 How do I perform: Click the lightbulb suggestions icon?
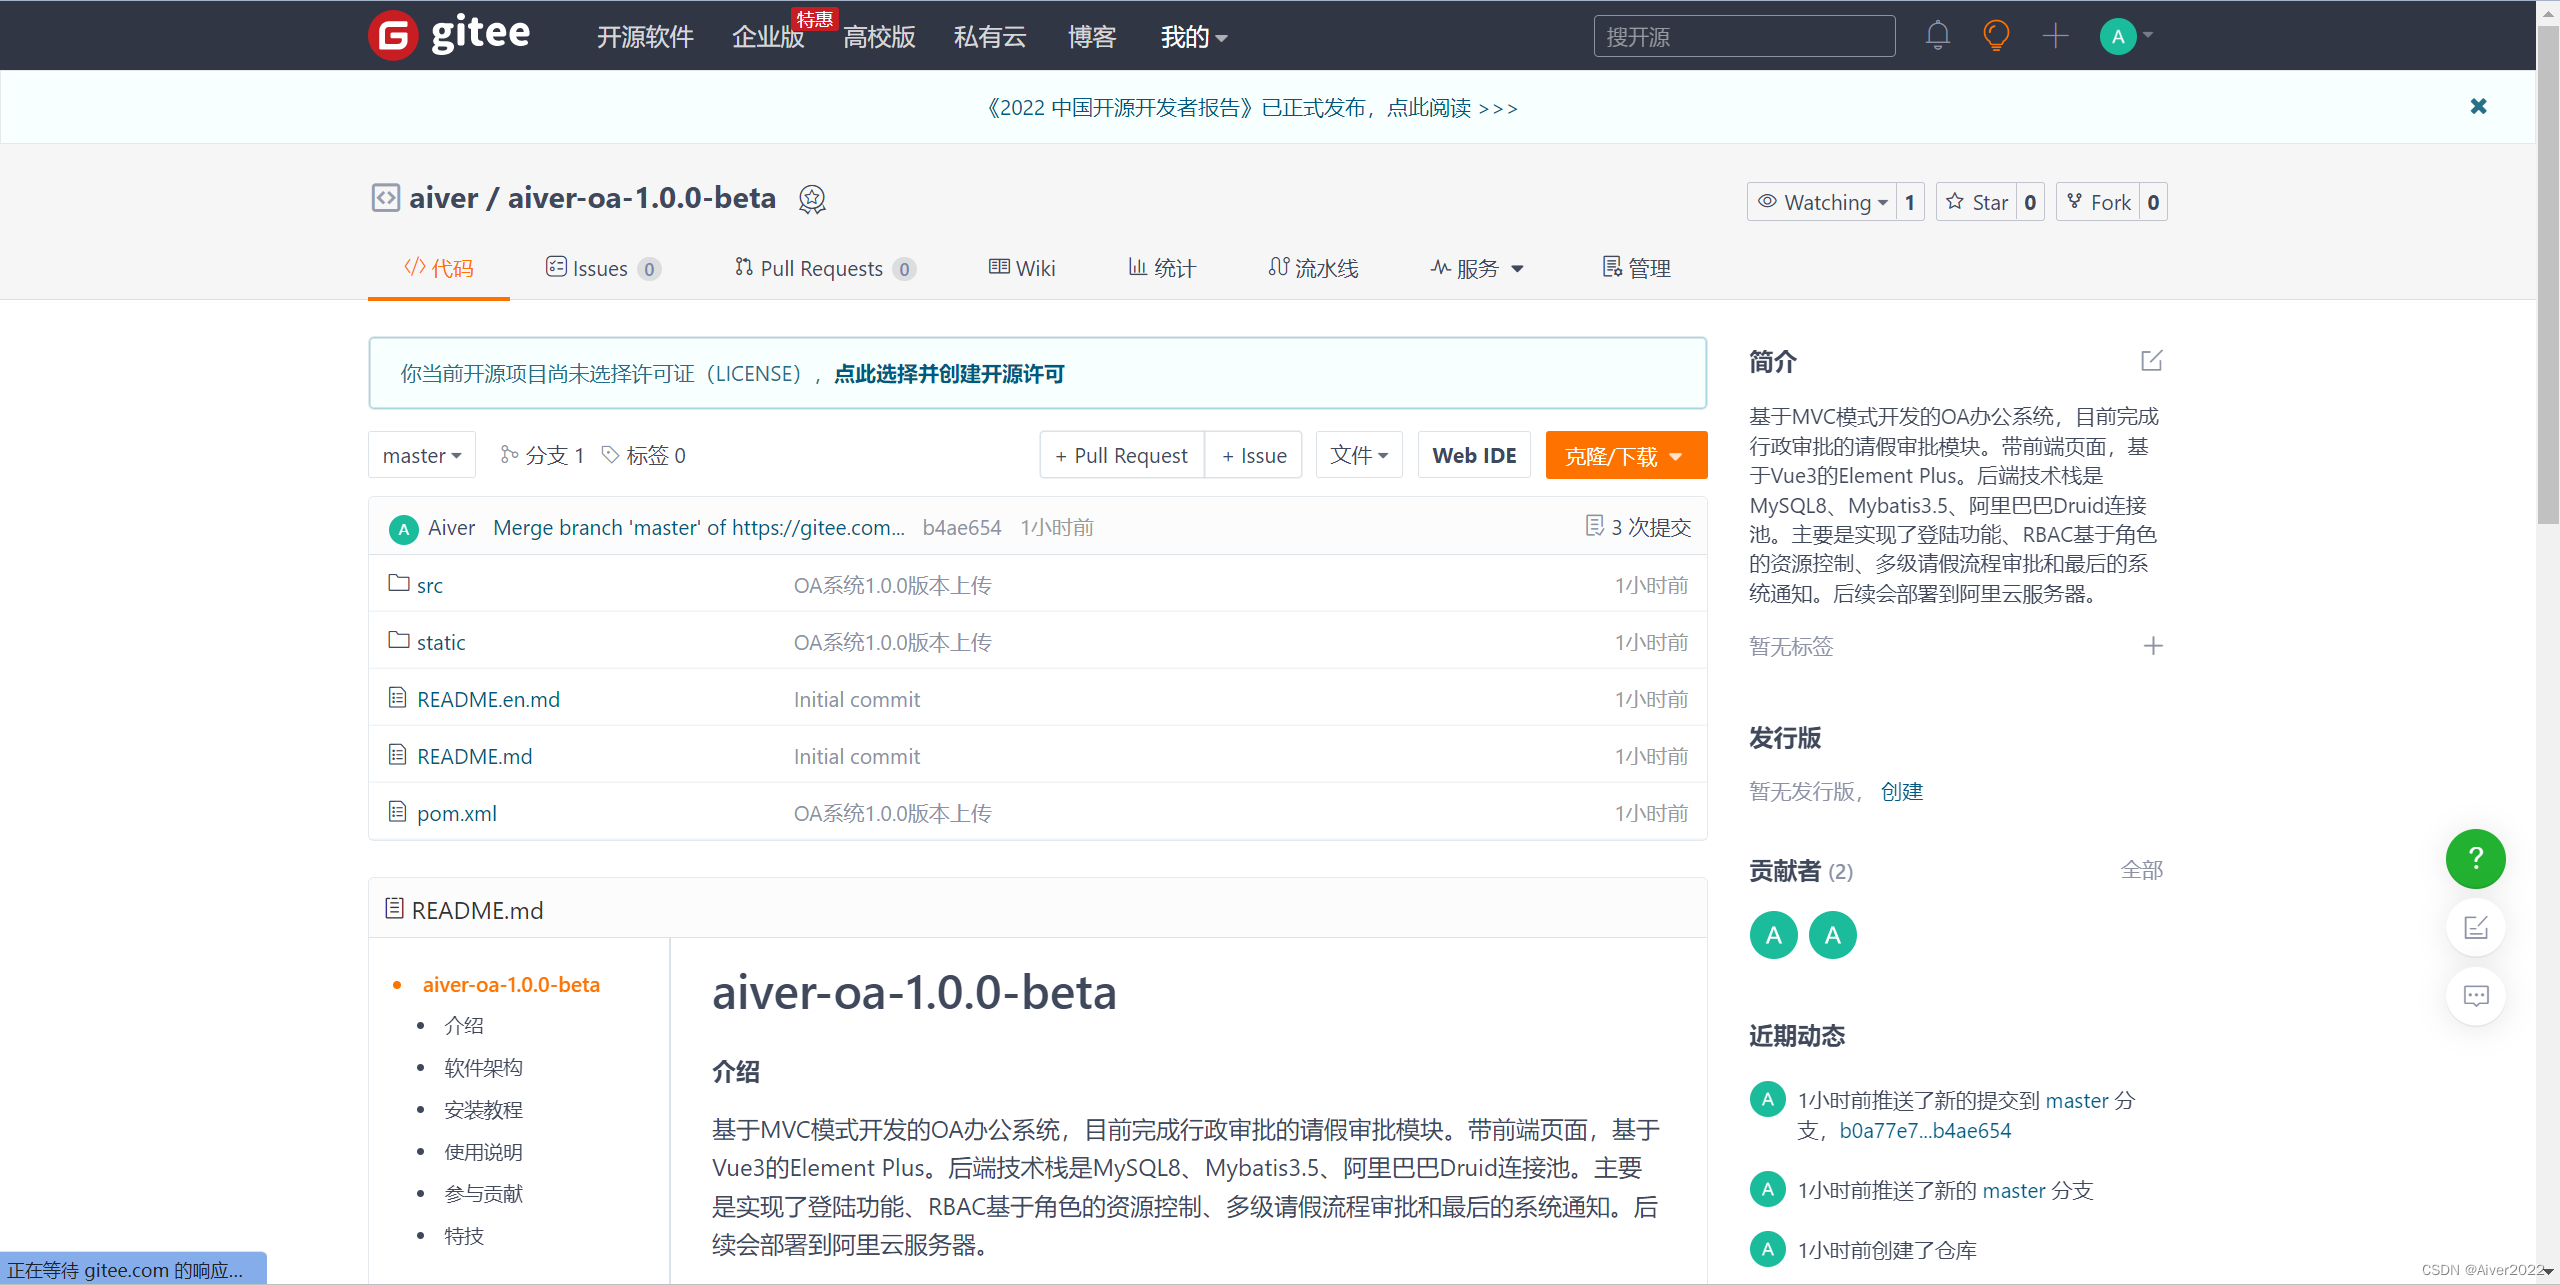(x=1996, y=34)
